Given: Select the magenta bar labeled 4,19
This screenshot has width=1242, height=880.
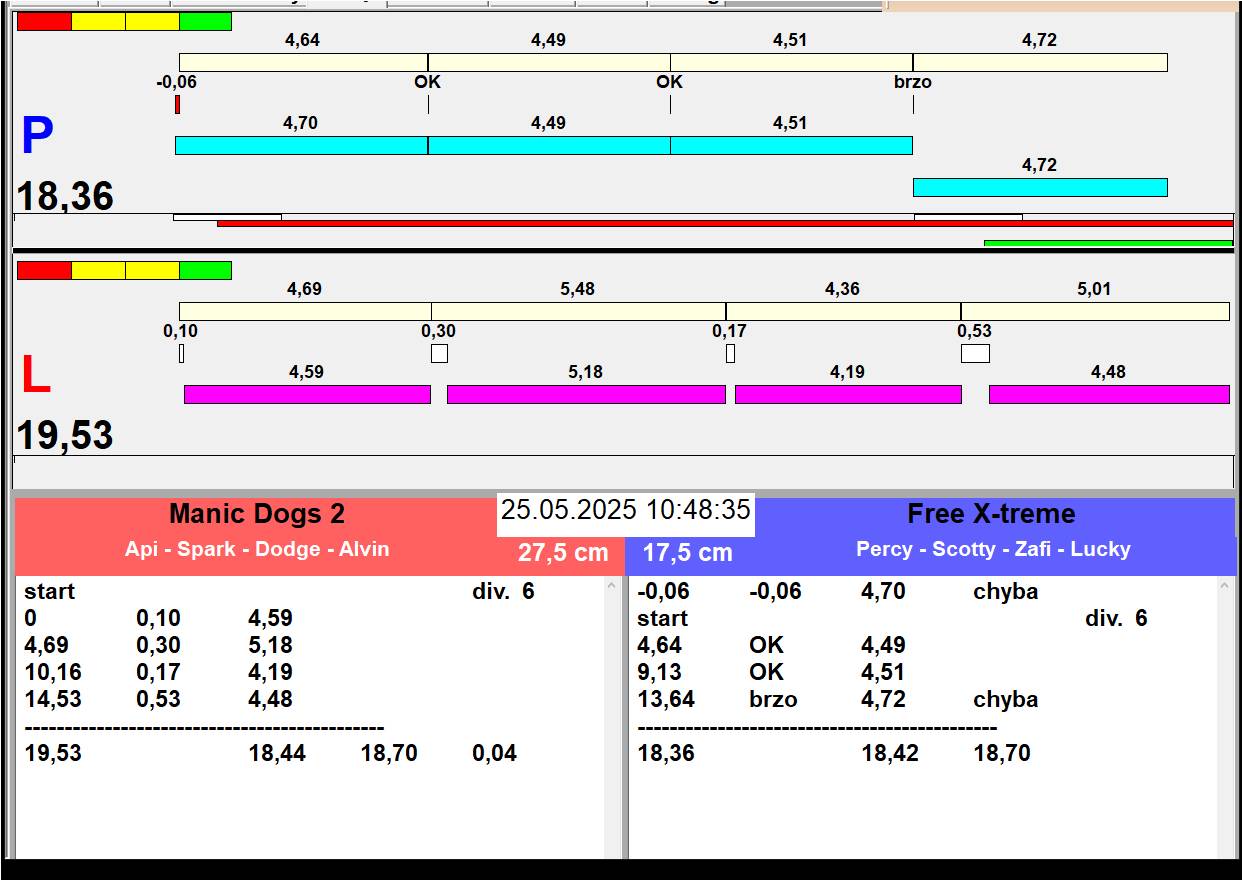Looking at the screenshot, I should (x=848, y=394).
